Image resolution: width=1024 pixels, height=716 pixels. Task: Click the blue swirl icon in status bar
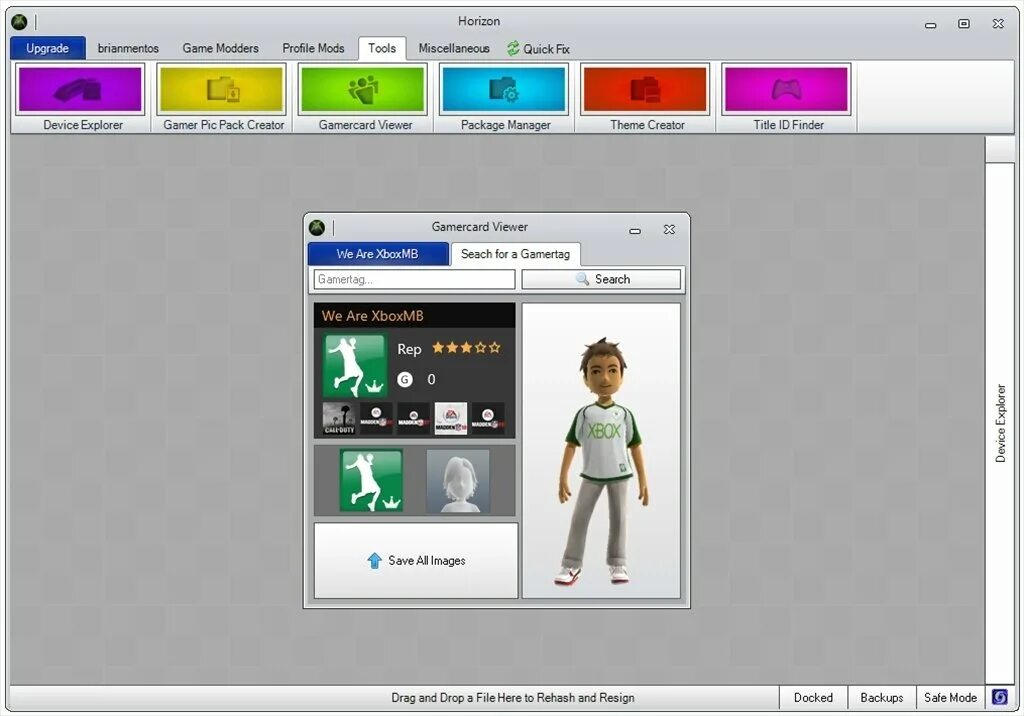point(1000,697)
